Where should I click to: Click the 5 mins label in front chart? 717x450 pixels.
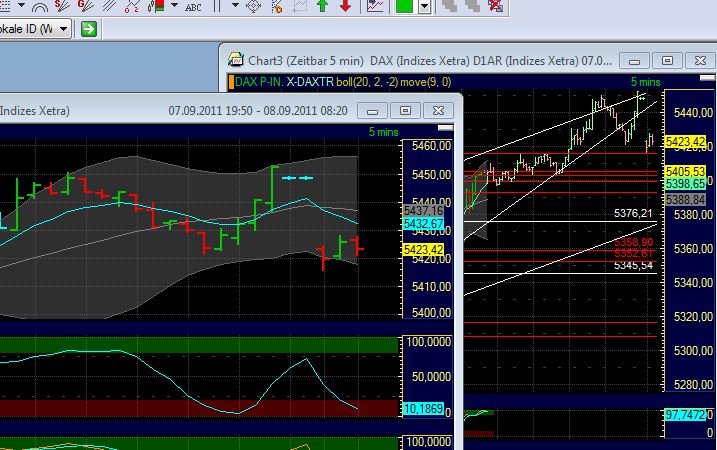383,132
